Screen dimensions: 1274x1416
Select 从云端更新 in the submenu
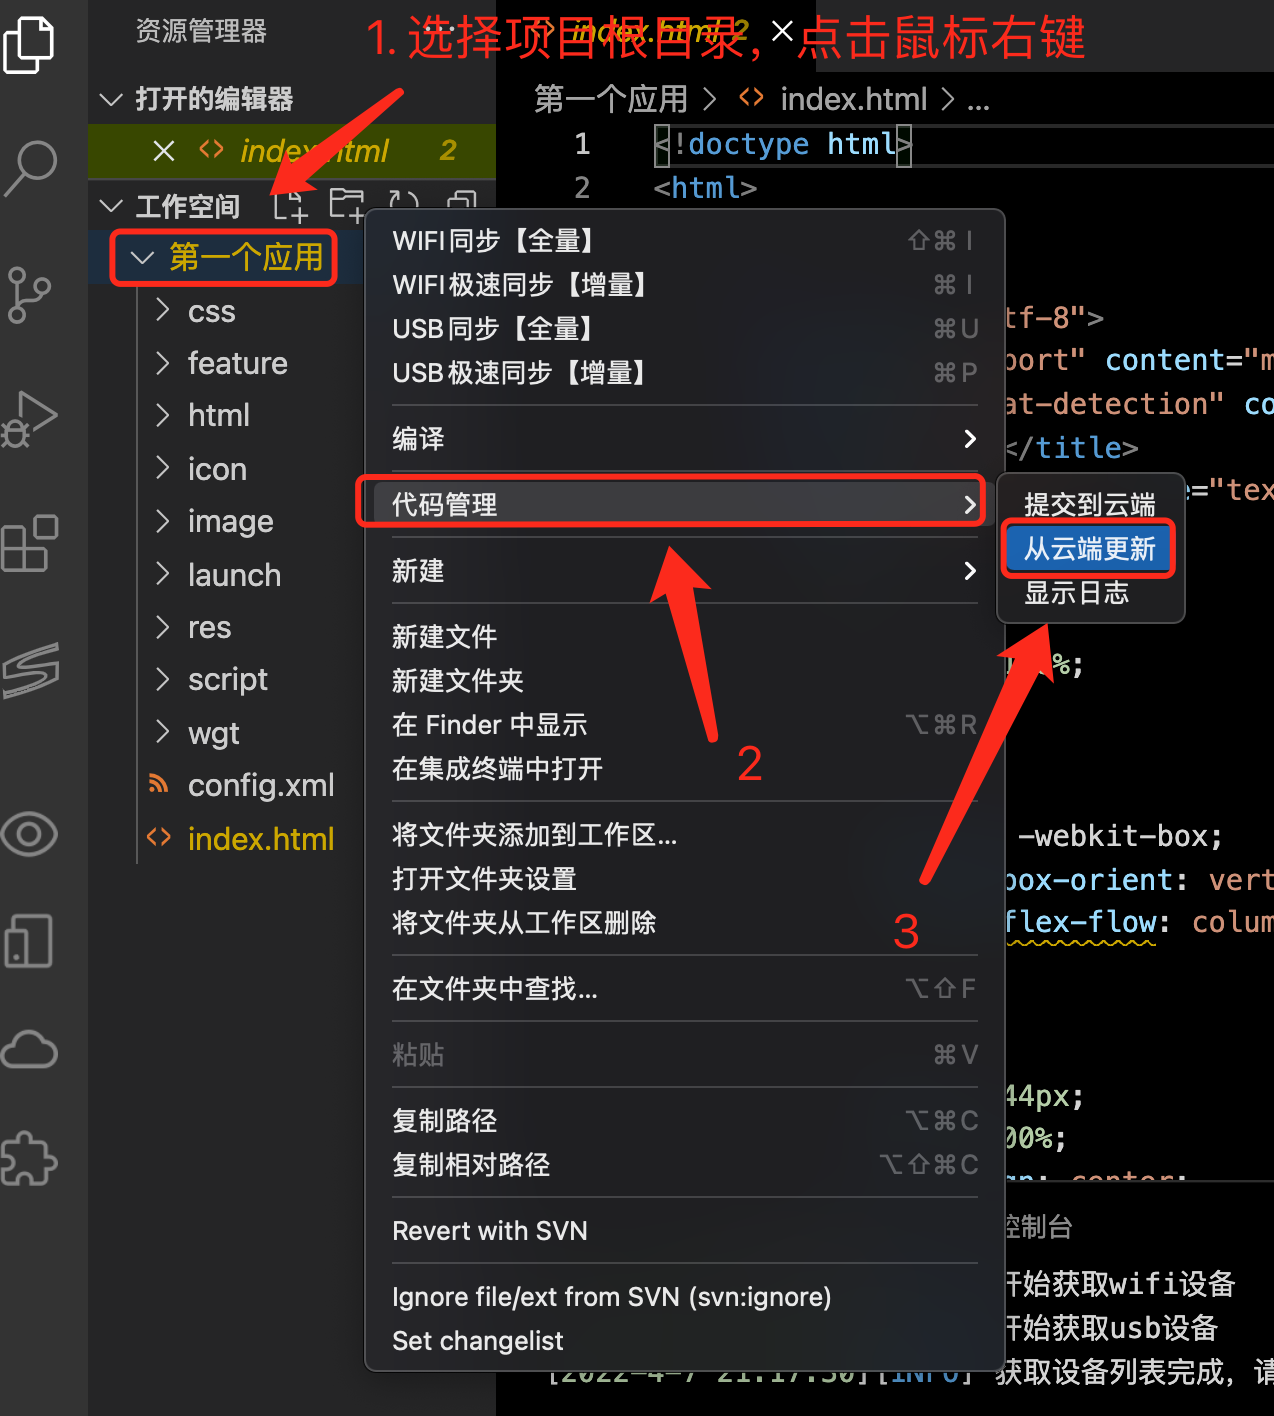1090,549
